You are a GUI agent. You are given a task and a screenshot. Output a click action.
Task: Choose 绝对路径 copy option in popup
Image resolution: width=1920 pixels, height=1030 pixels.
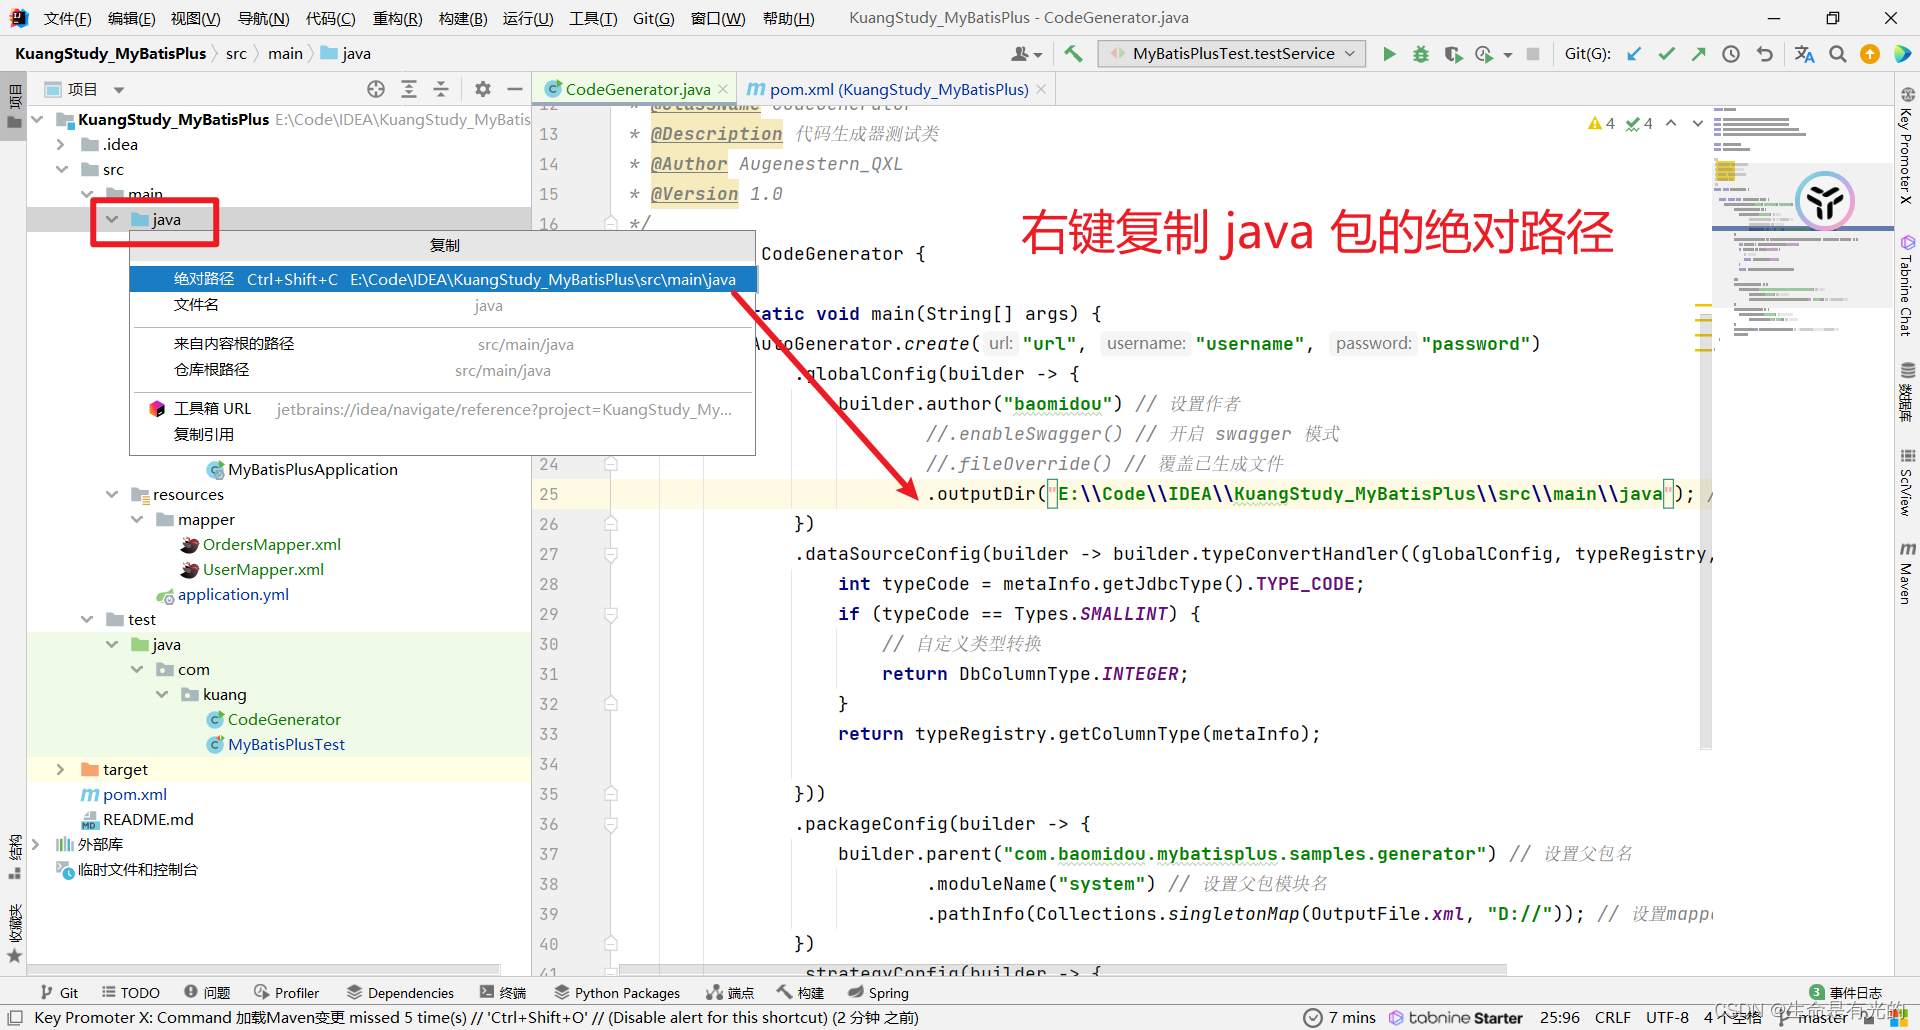tap(442, 279)
